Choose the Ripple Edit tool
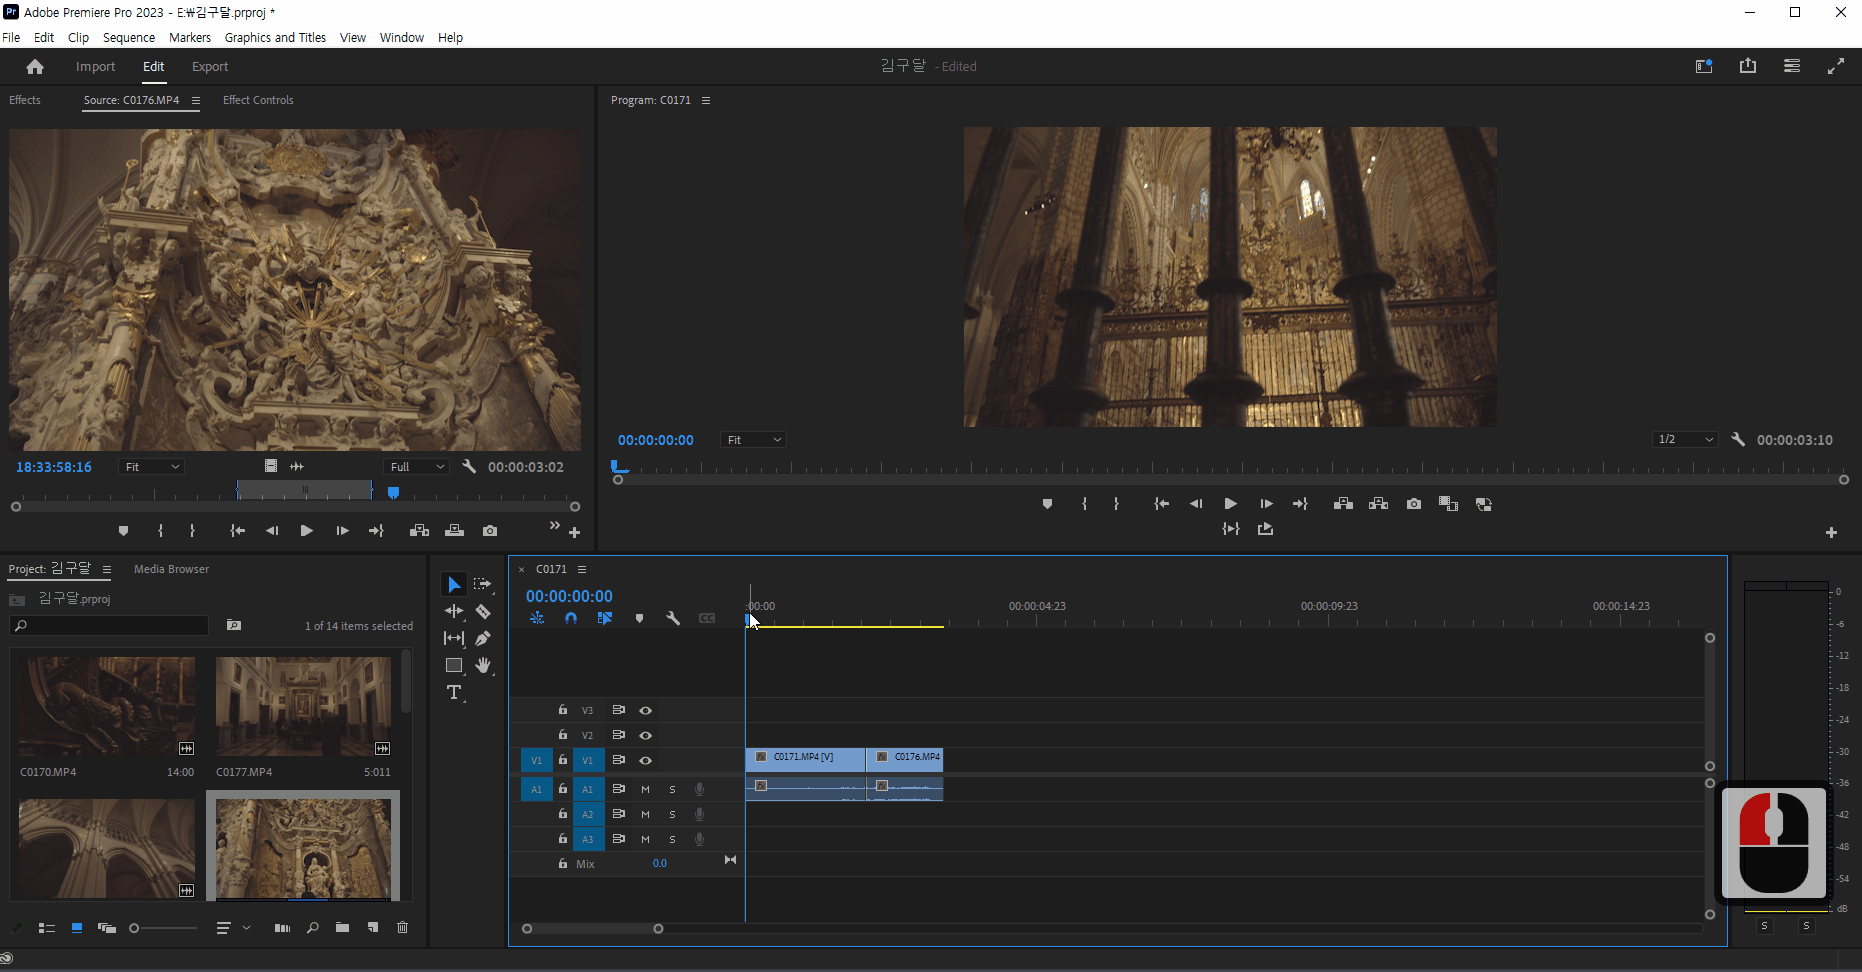This screenshot has height=972, width=1862. 454,611
